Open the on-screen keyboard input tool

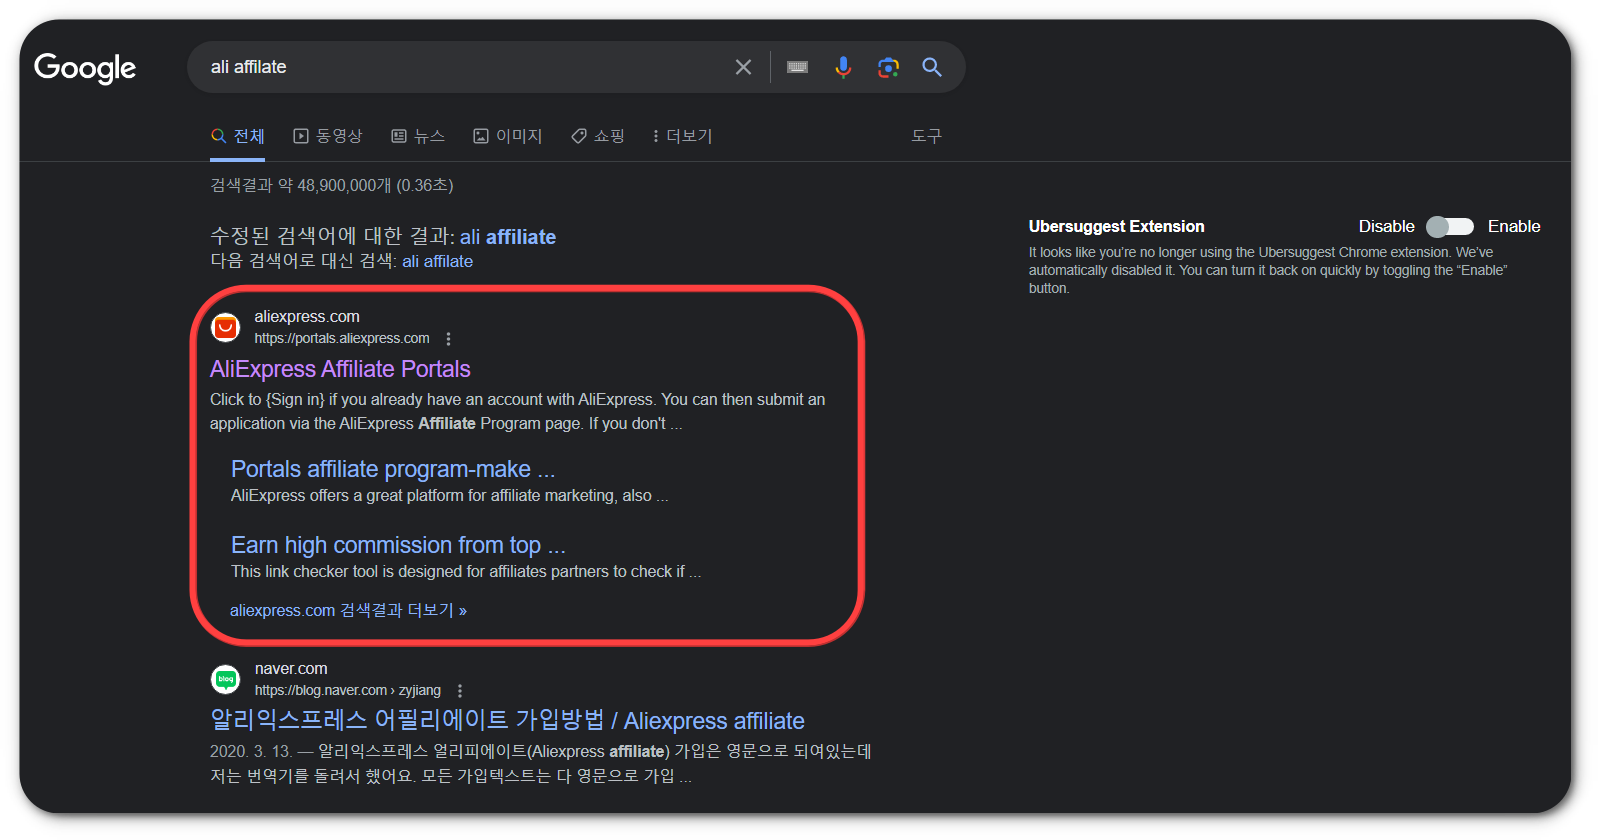tap(797, 67)
